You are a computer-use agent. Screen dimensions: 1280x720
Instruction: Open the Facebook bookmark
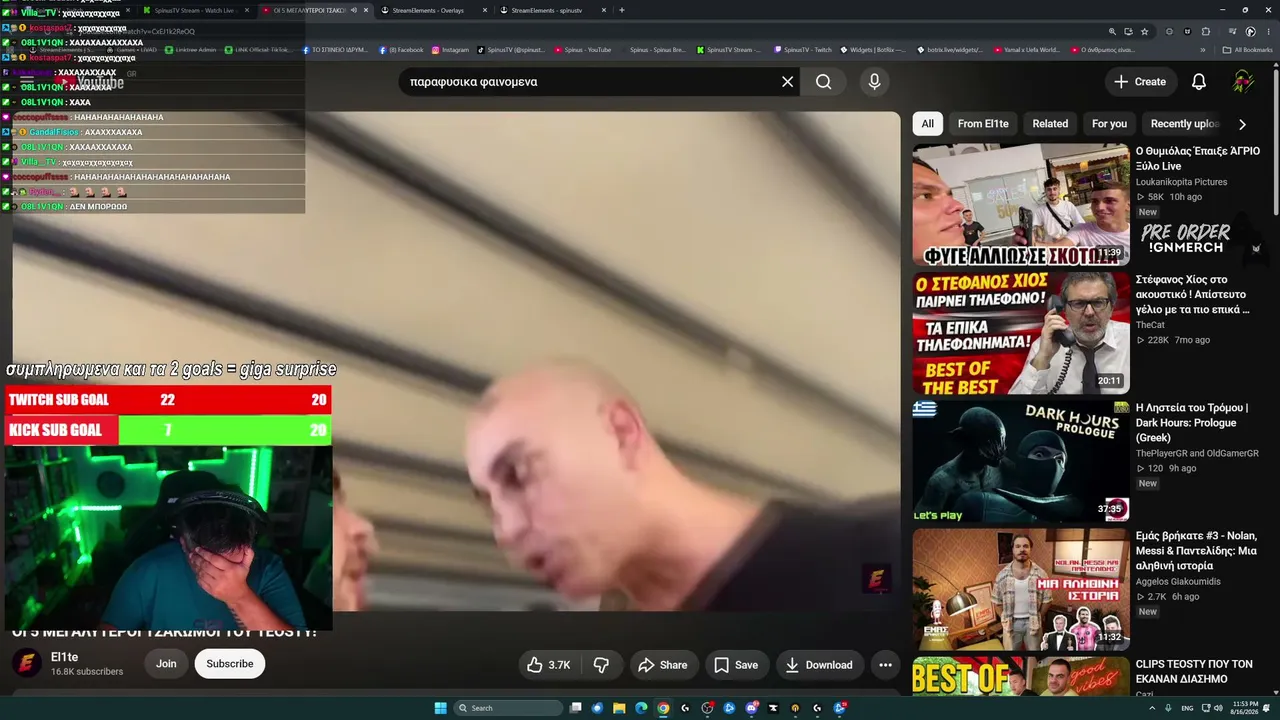pyautogui.click(x=401, y=50)
